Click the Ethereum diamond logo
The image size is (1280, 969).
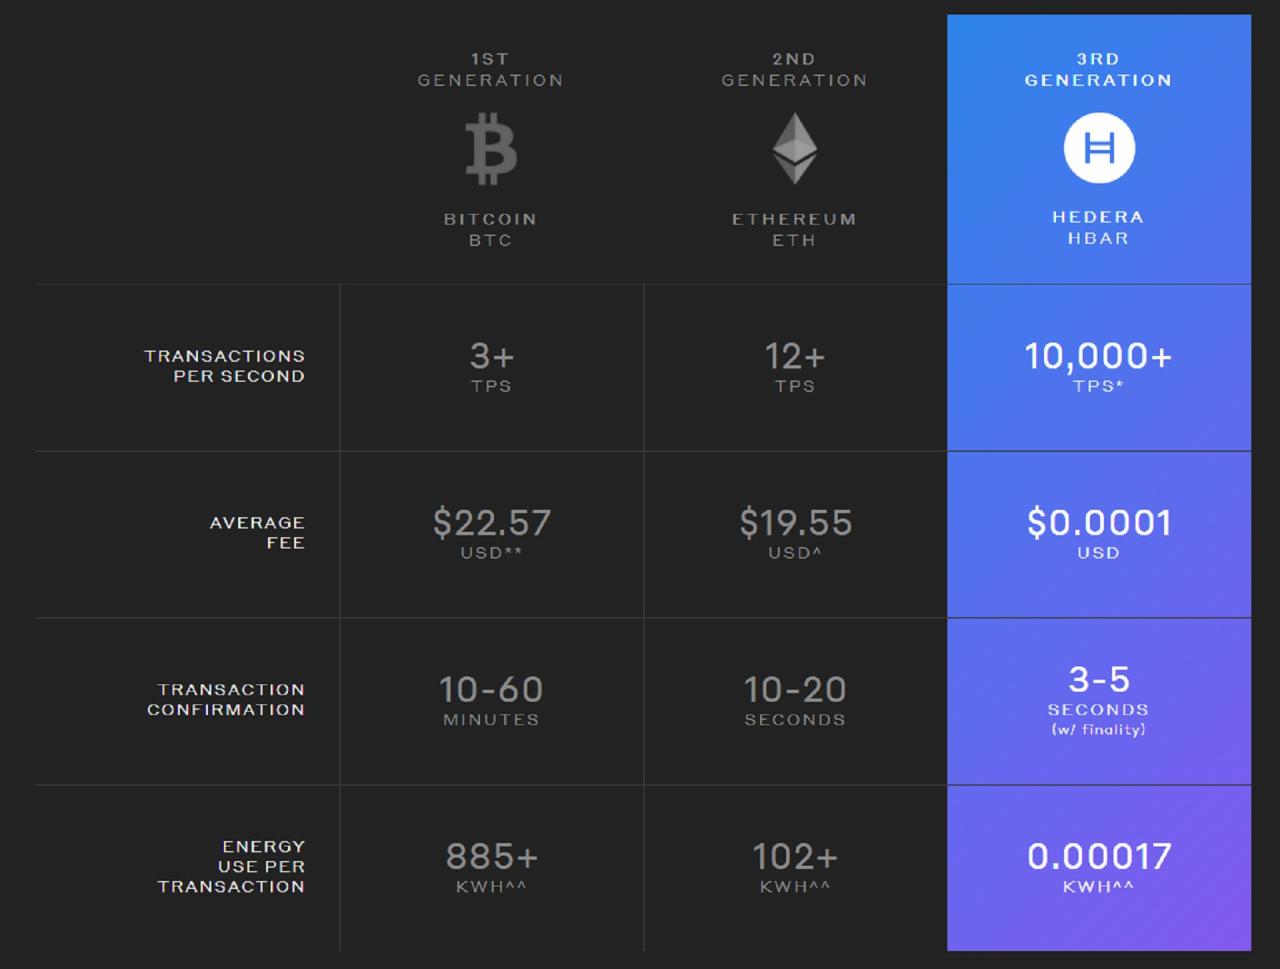pyautogui.click(x=794, y=148)
